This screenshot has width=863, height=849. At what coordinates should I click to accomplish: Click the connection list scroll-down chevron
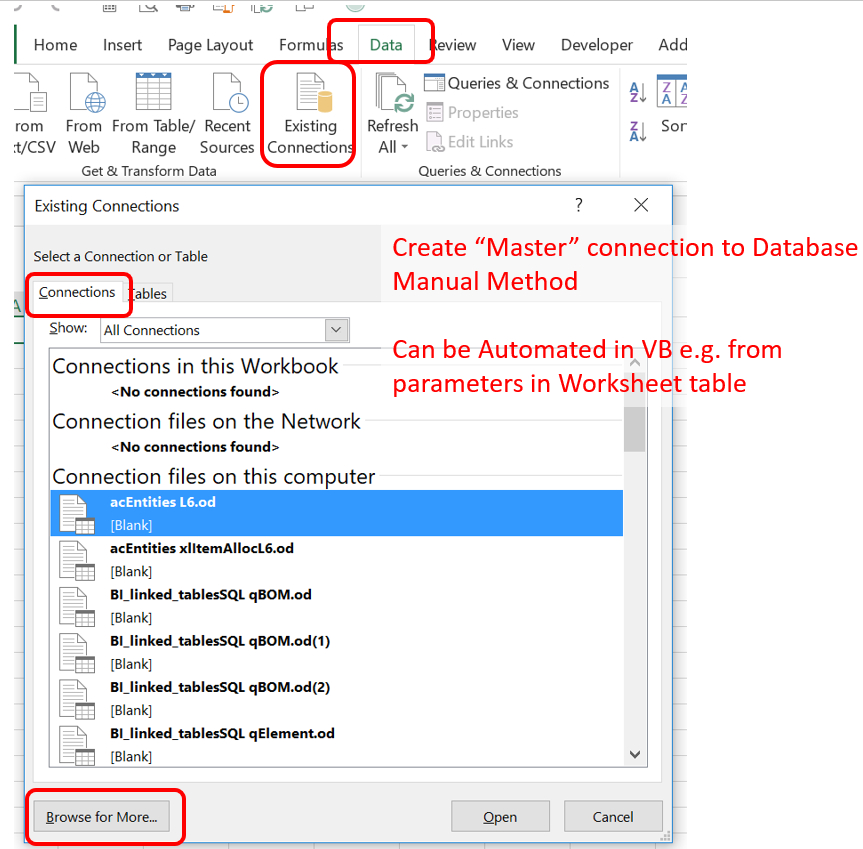(634, 753)
